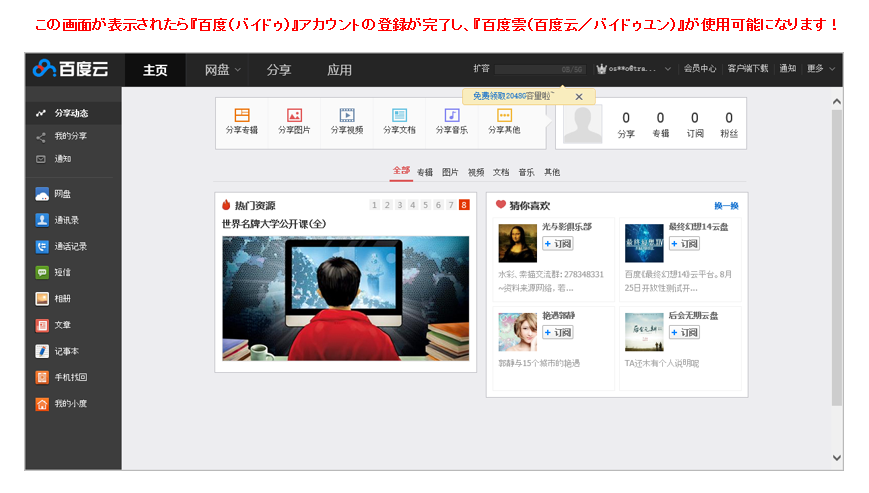Open 手机找回 find phone in sidebar

[x=73, y=377]
